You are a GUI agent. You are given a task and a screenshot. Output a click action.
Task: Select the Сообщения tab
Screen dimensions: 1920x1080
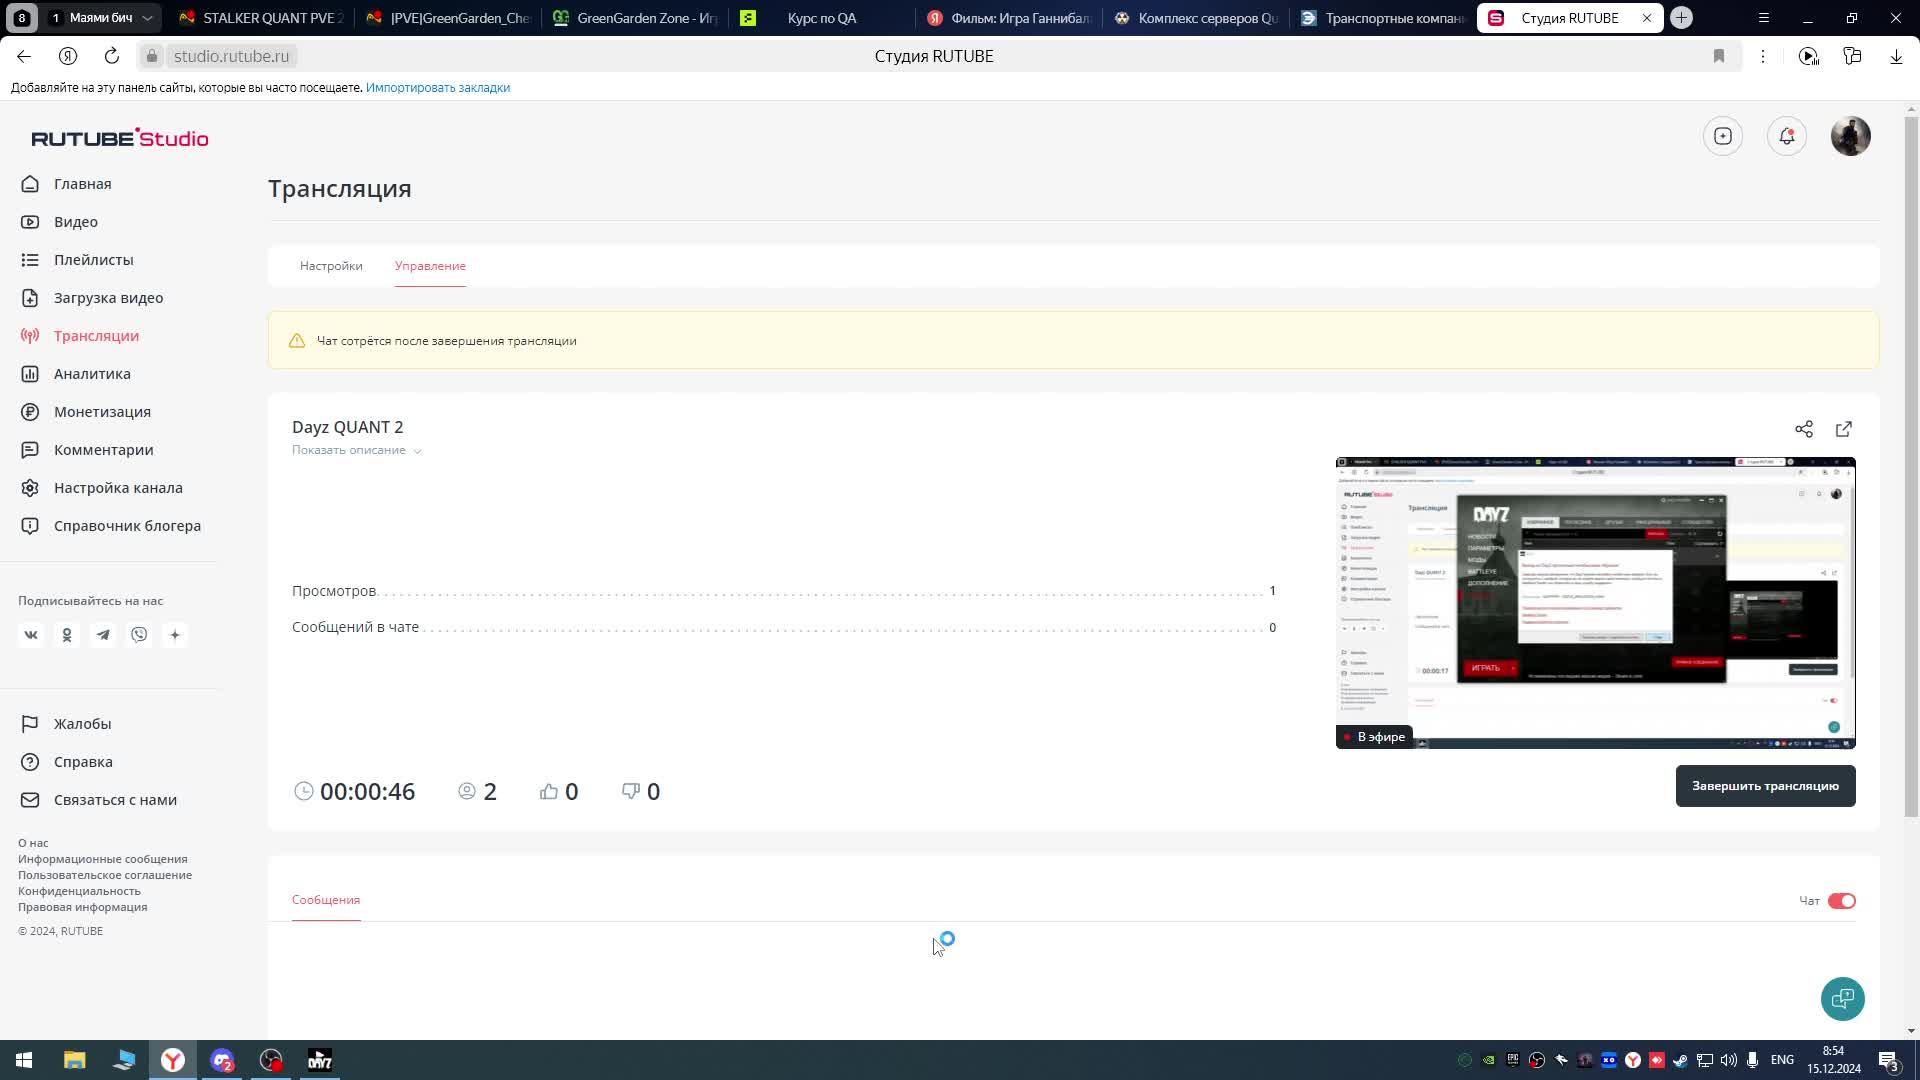[x=326, y=900]
